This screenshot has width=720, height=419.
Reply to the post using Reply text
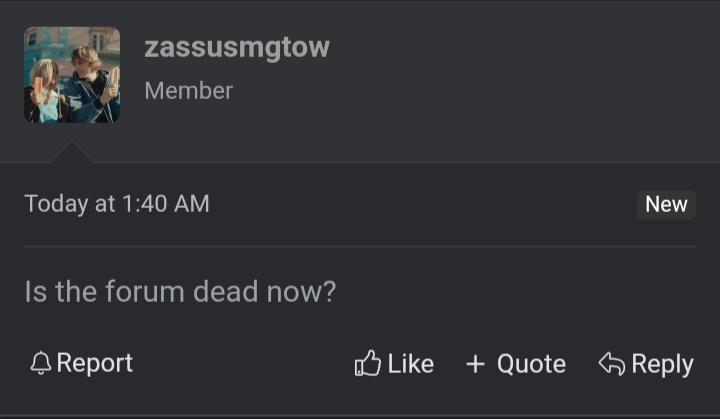[662, 364]
